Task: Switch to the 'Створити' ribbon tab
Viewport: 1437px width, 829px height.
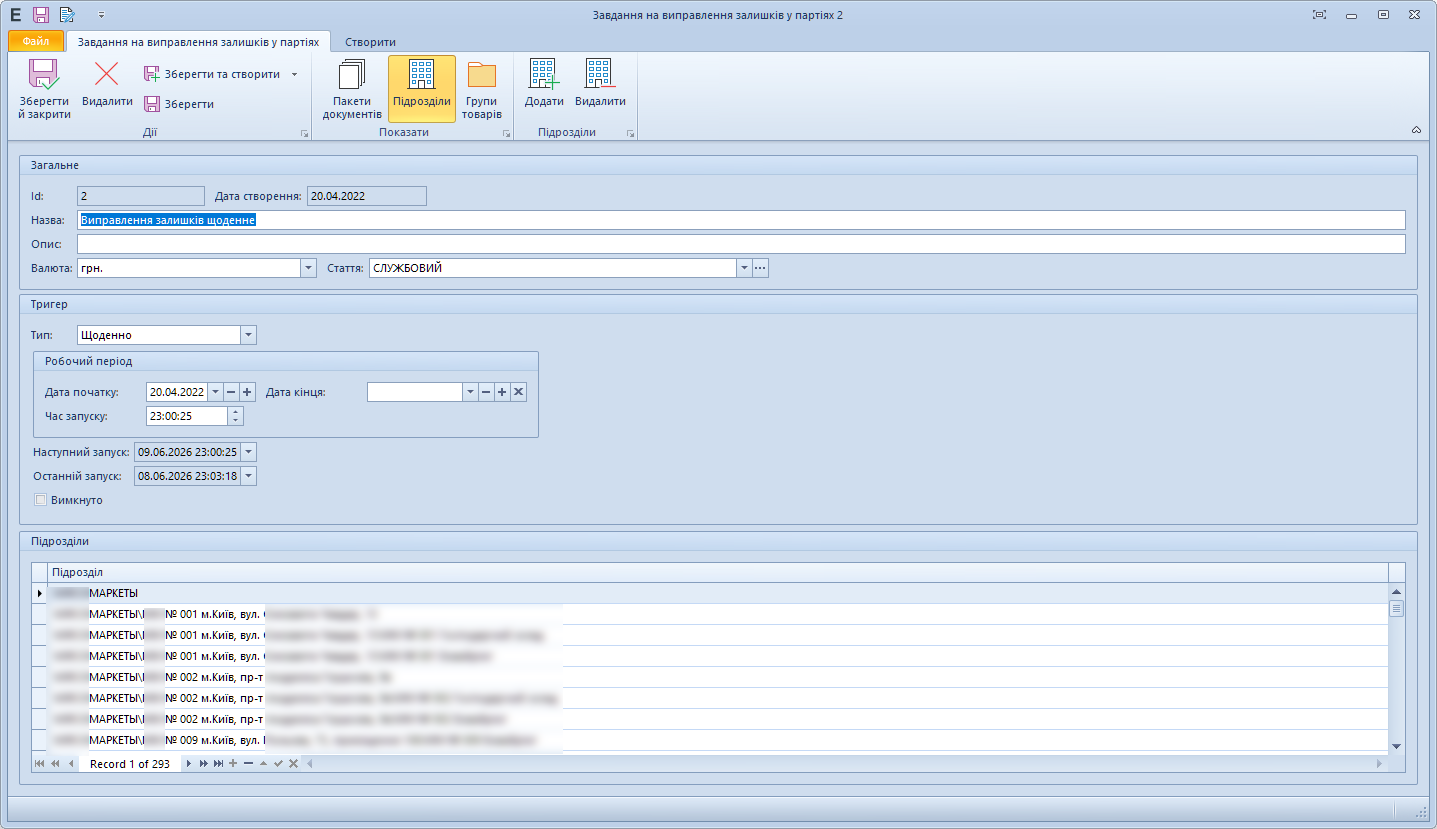Action: pyautogui.click(x=370, y=42)
